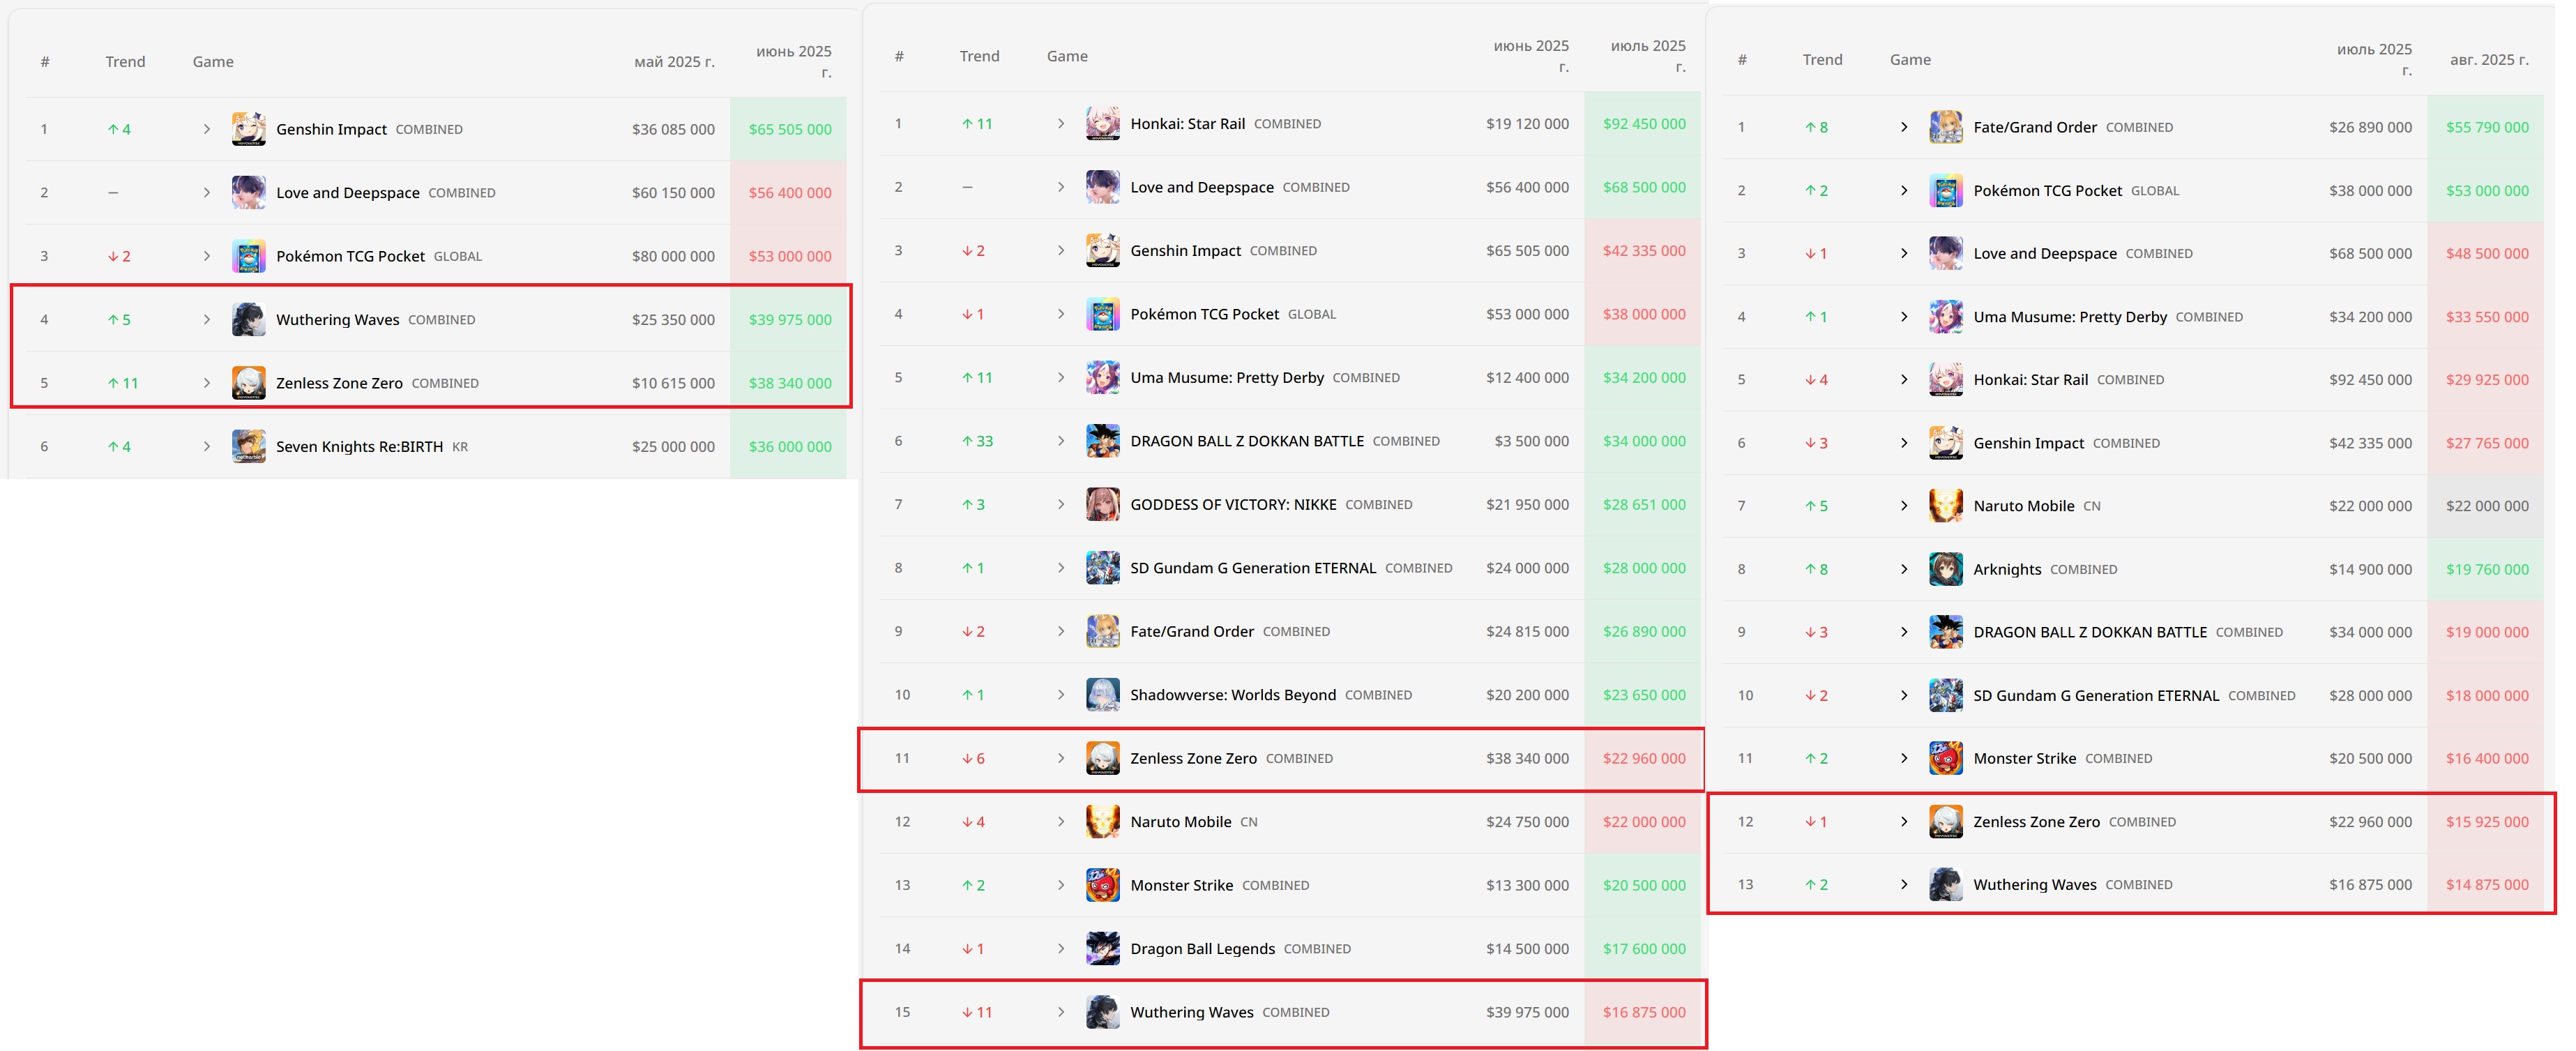Viewport: 2576px width, 1051px height.
Task: Open Love and Deepspace title in August table
Action: coord(2044,253)
